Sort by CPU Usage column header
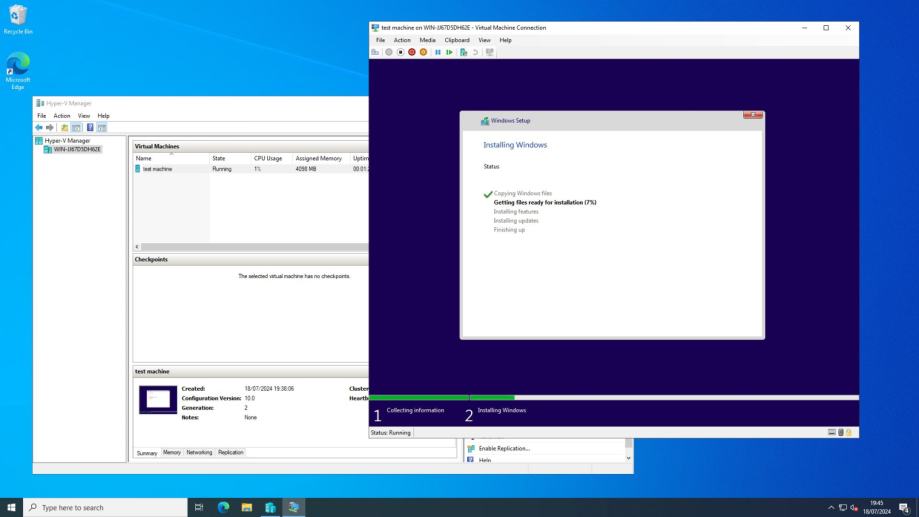 click(x=267, y=158)
